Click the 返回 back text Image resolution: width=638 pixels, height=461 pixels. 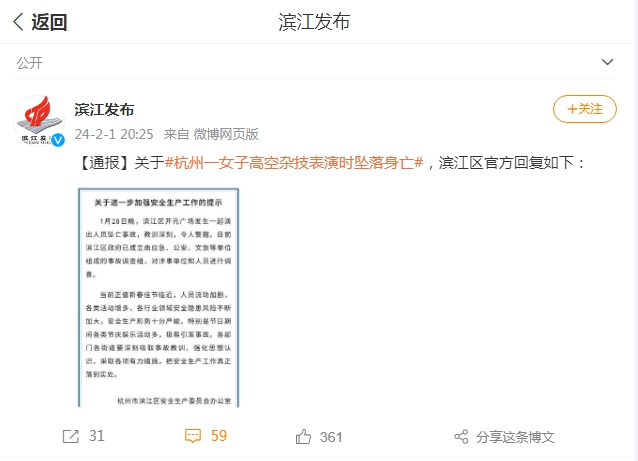click(49, 22)
